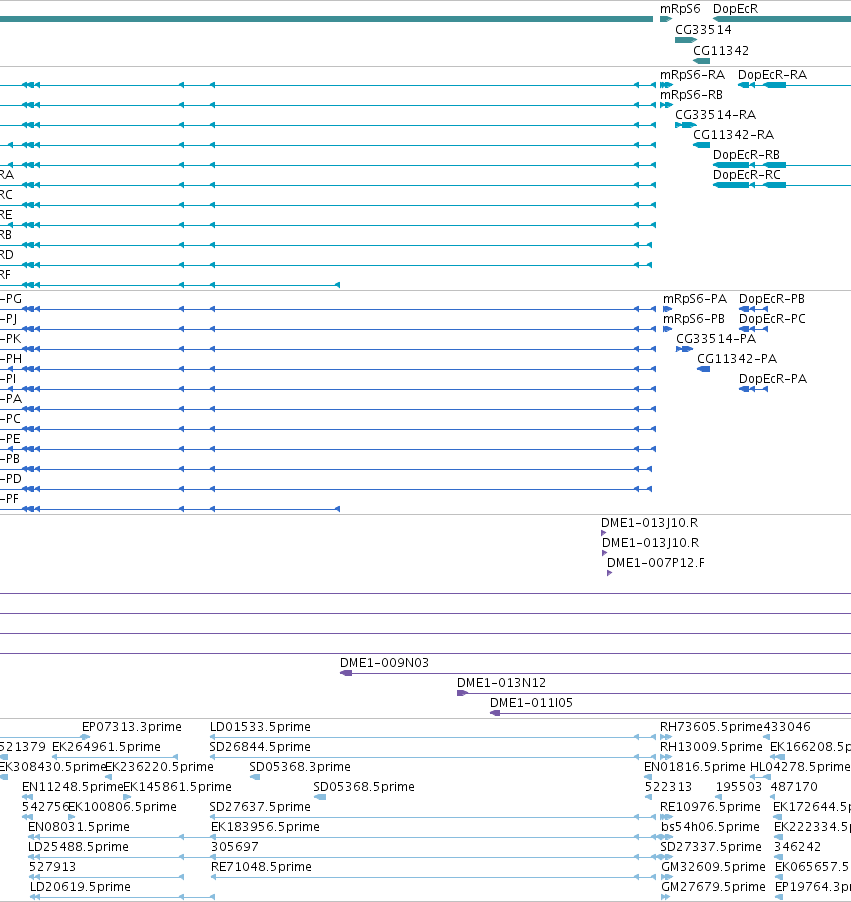Click EST EK145861.5prime

[127, 797]
